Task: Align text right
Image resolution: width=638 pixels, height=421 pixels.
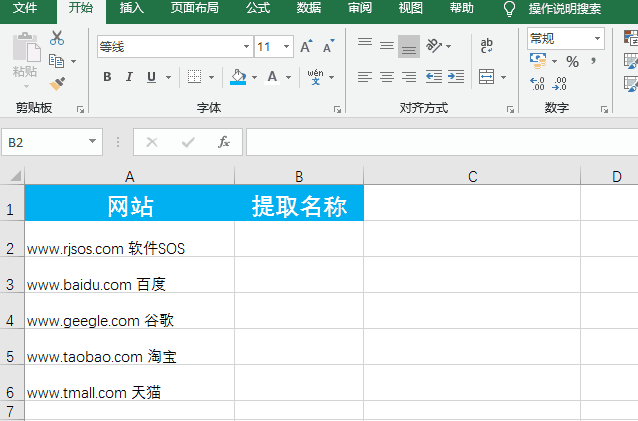Action: tap(409, 76)
